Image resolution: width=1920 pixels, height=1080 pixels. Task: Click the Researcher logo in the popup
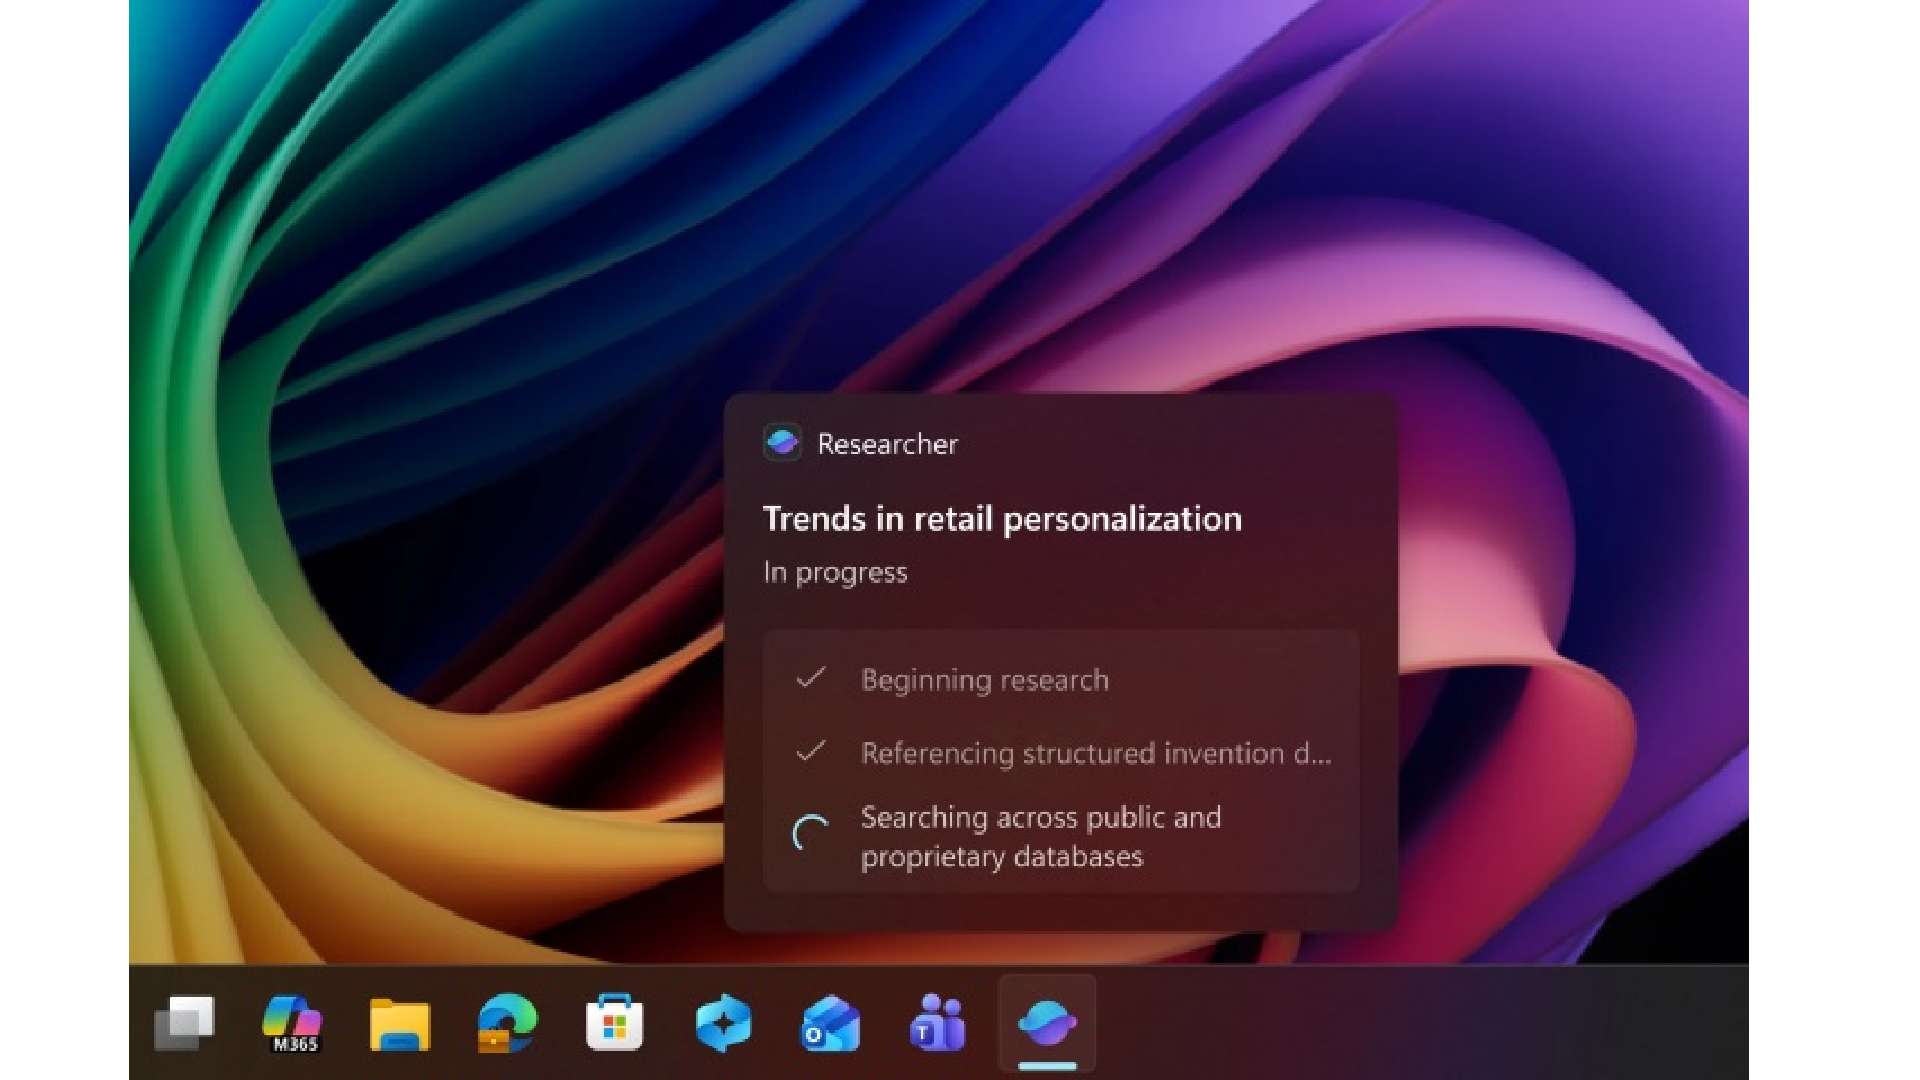click(782, 442)
